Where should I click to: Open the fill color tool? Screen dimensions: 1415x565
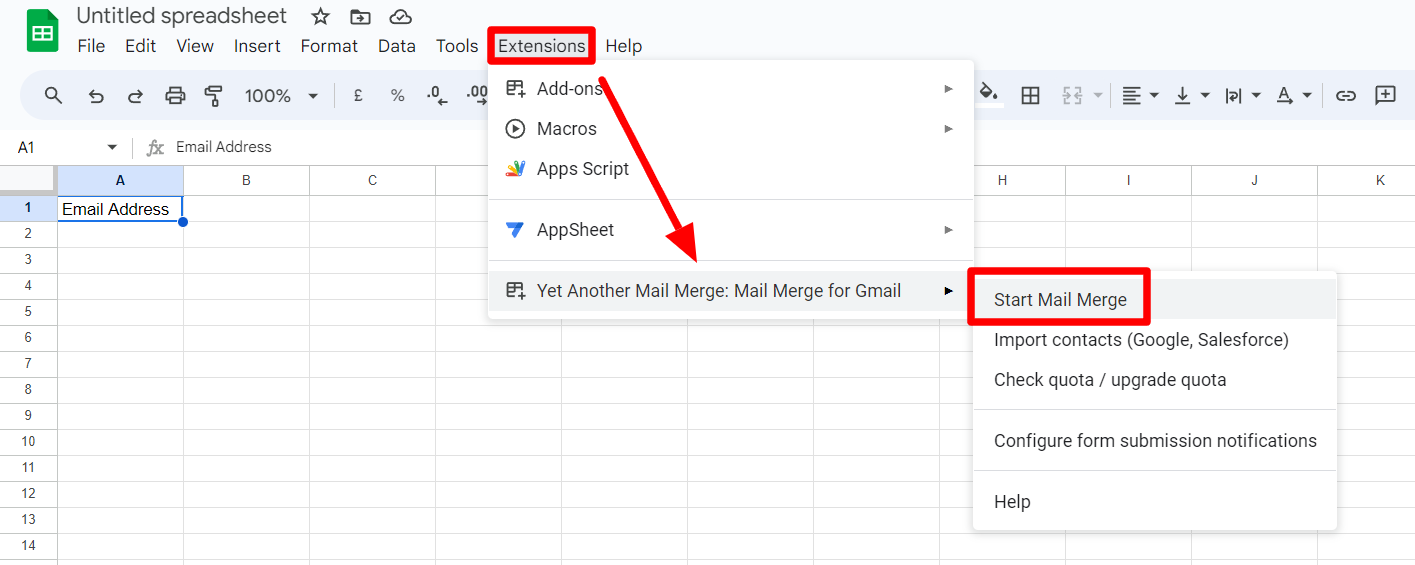tap(988, 92)
